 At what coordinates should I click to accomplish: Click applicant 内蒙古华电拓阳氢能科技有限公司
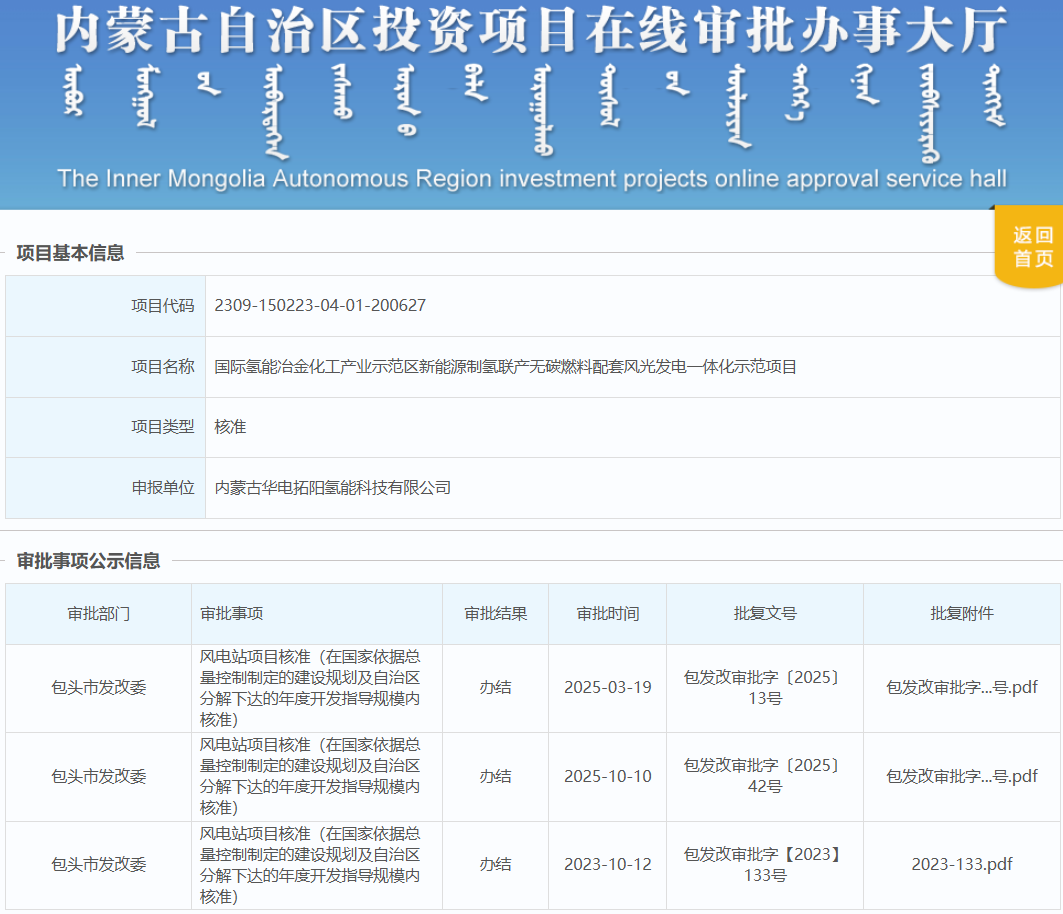point(333,488)
